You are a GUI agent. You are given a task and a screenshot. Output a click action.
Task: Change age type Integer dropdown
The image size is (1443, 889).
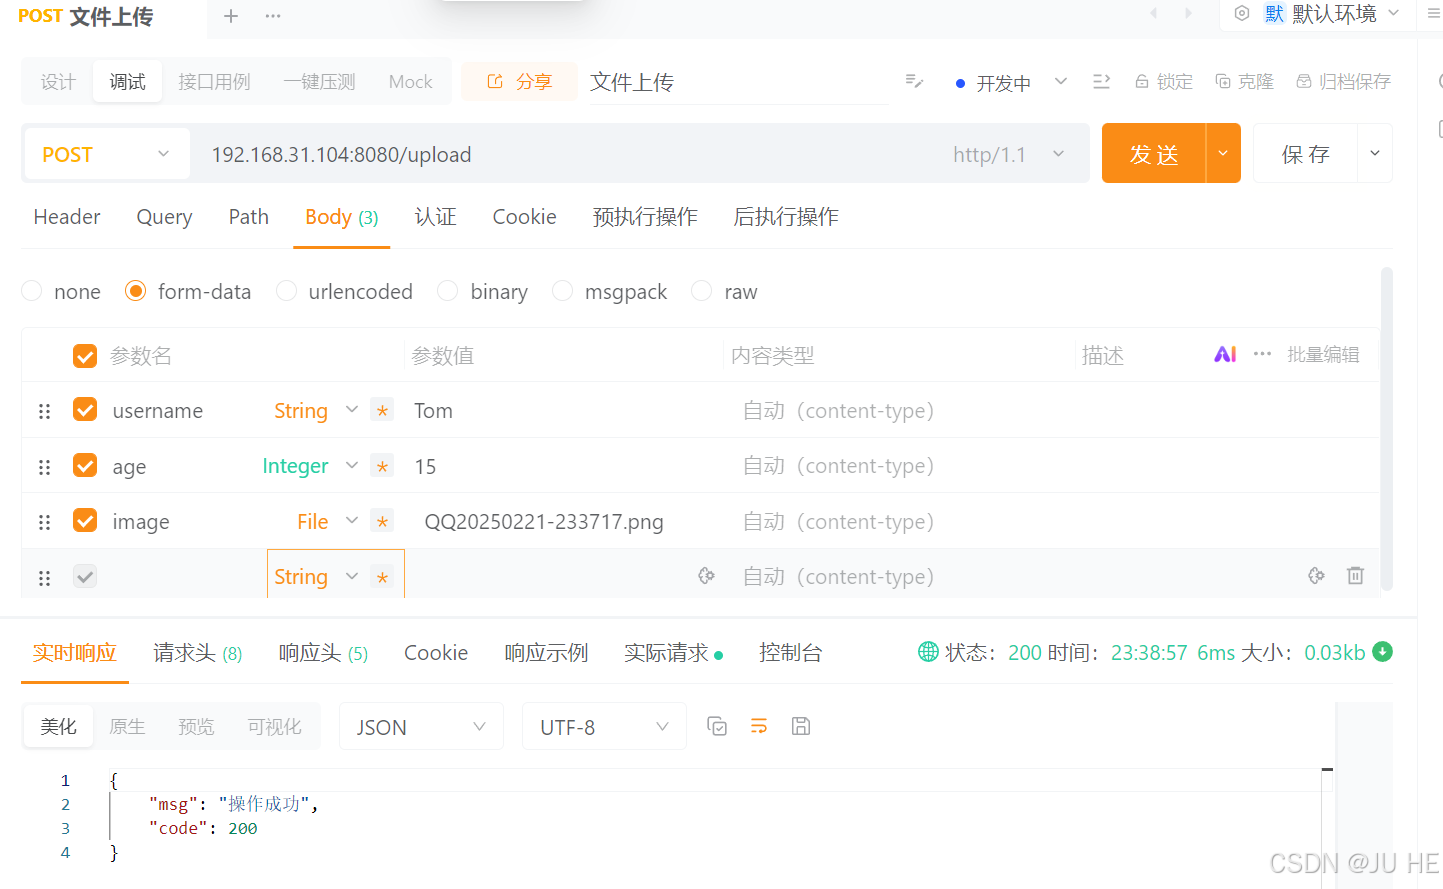(x=309, y=466)
